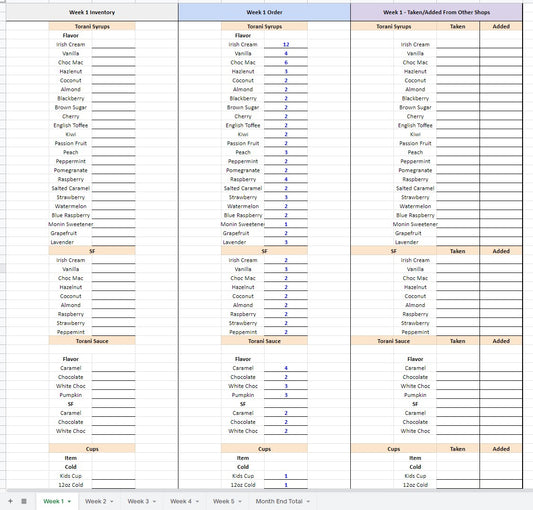This screenshot has width=533, height=510.
Task: Click the Irish Cream order quantity 12 cell
Action: (286, 44)
